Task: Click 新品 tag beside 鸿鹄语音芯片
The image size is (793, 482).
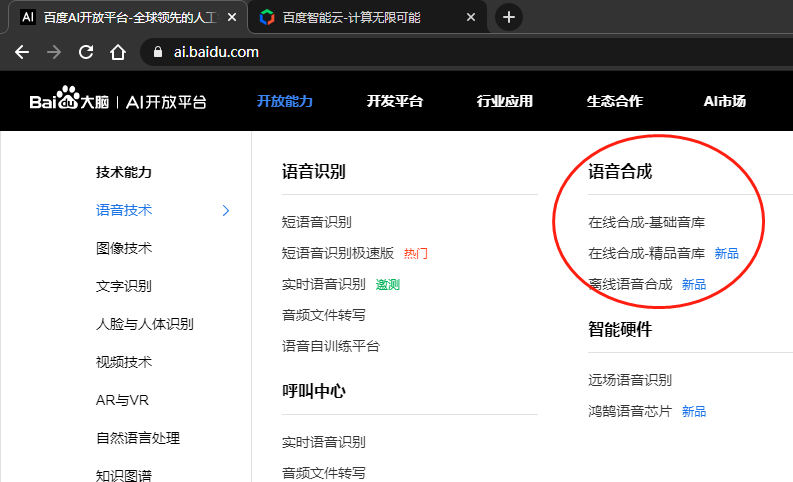Action: pos(694,412)
